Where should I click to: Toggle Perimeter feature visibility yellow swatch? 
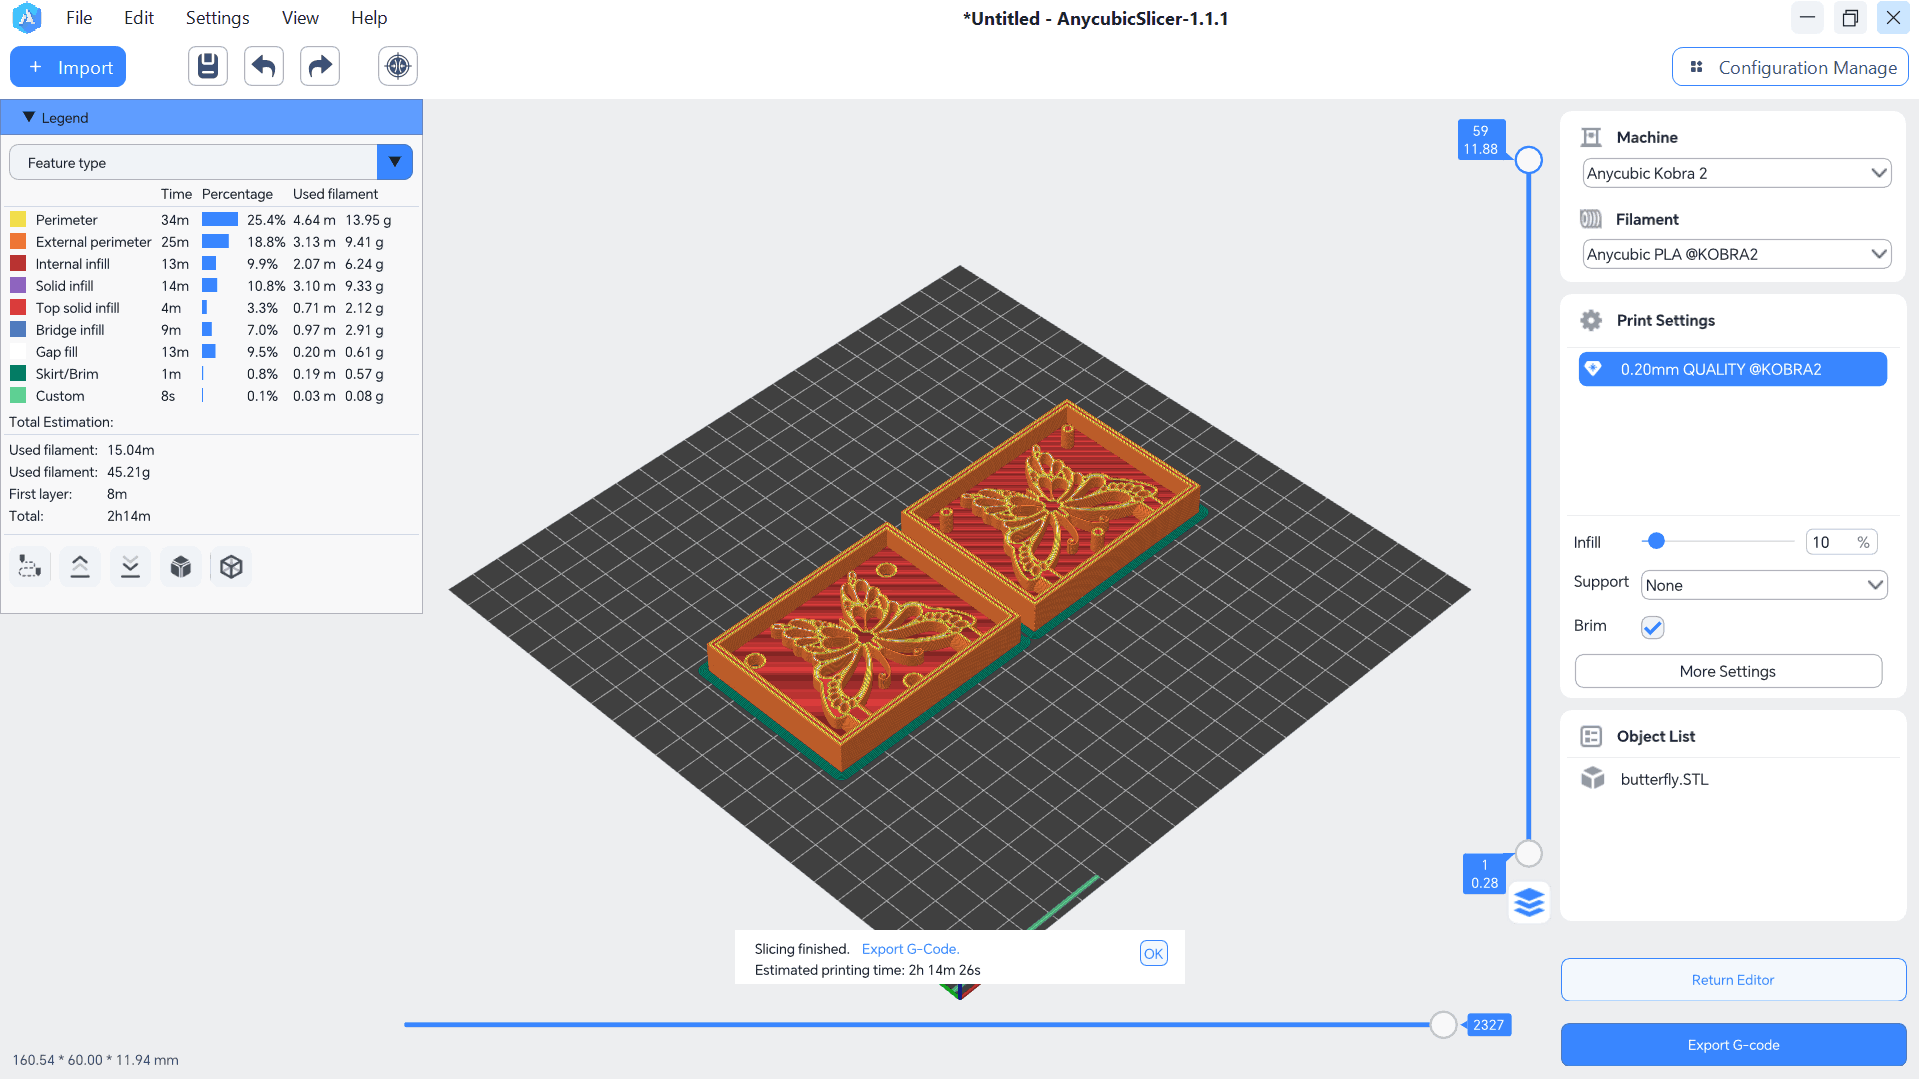click(18, 220)
